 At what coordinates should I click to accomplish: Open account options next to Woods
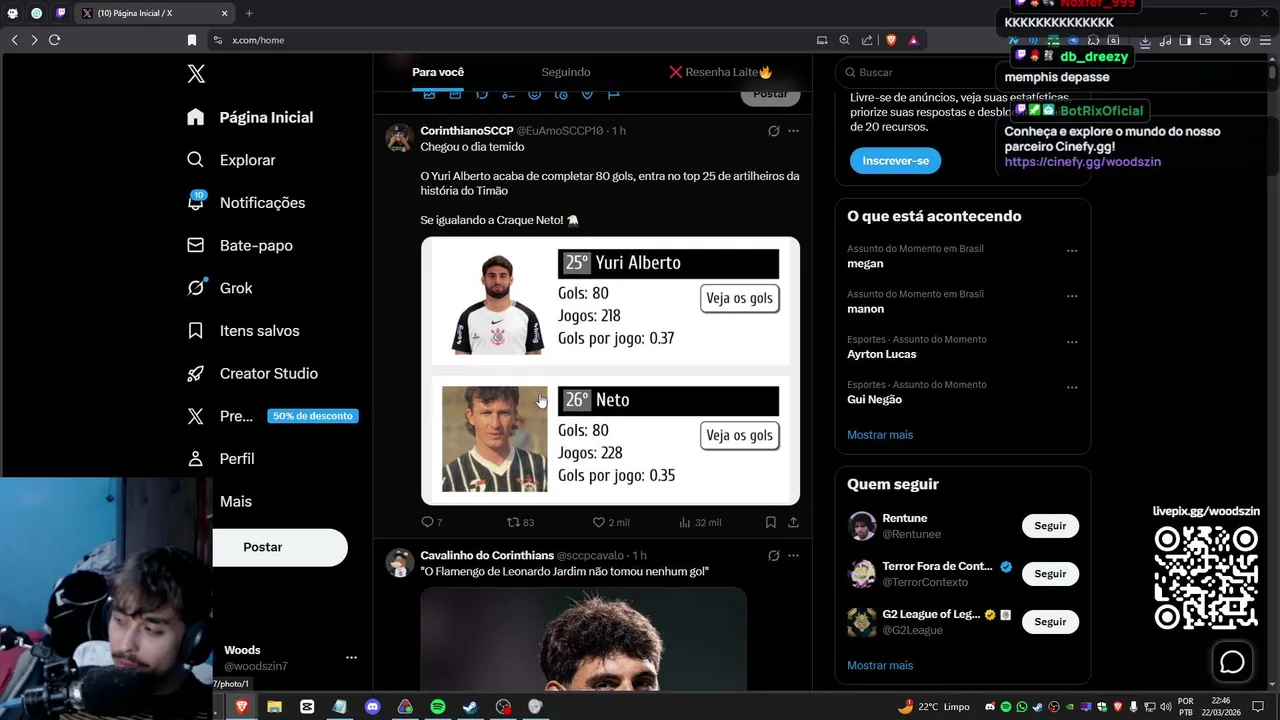(x=351, y=657)
